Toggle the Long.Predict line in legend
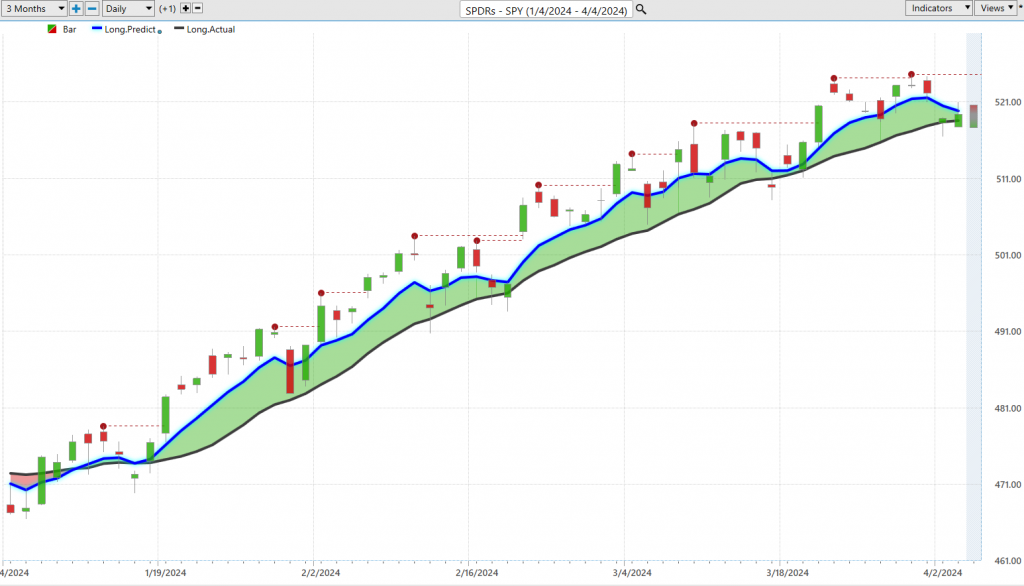Image resolution: width=1024 pixels, height=586 pixels. 132,30
